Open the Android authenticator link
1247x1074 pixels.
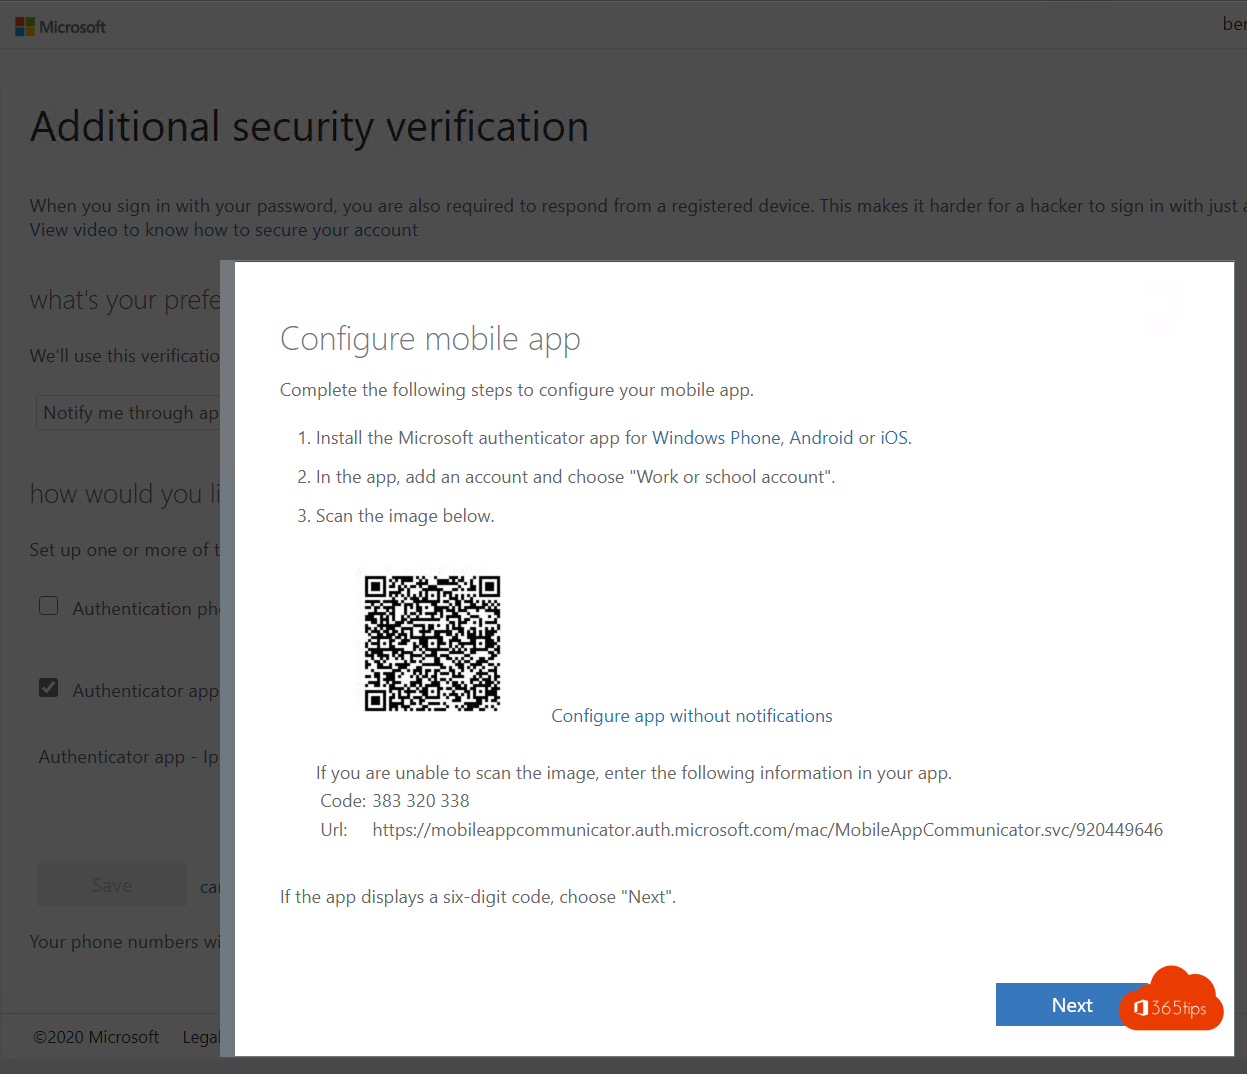[x=821, y=438]
